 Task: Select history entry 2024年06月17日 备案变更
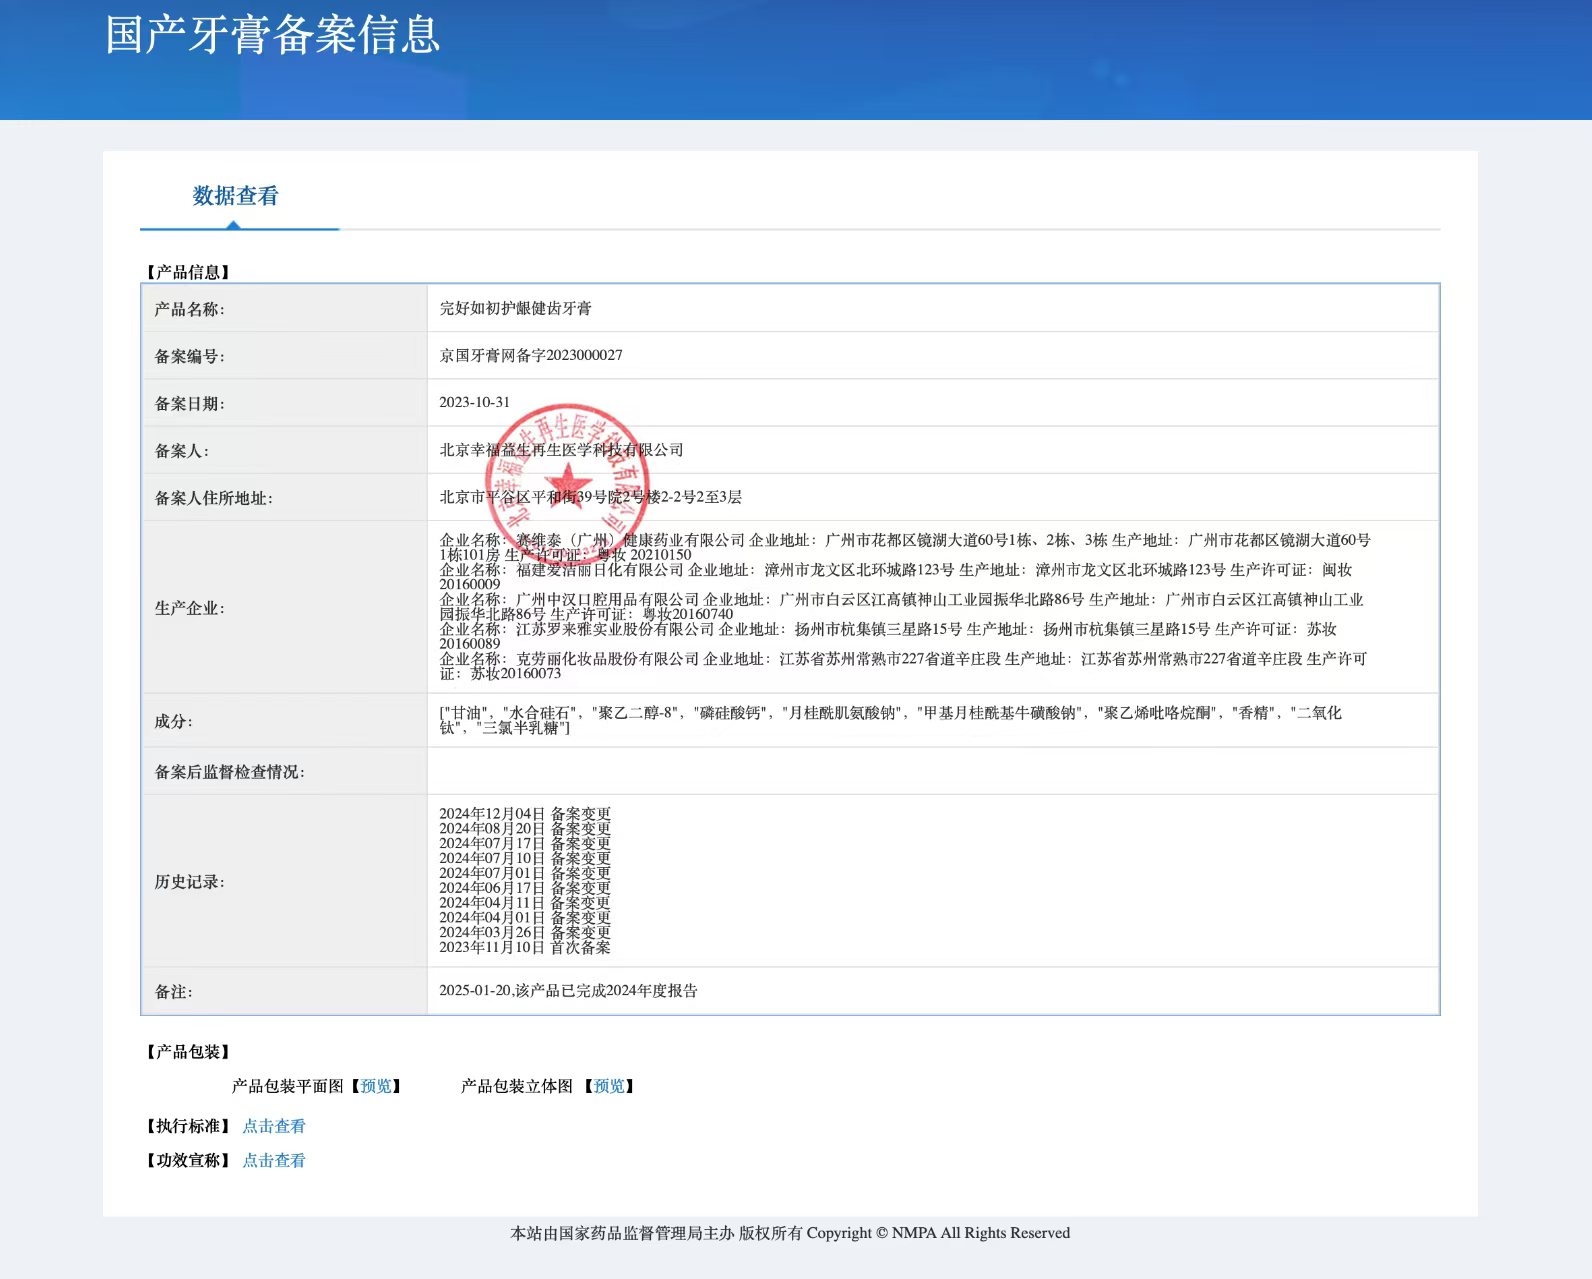click(x=525, y=888)
